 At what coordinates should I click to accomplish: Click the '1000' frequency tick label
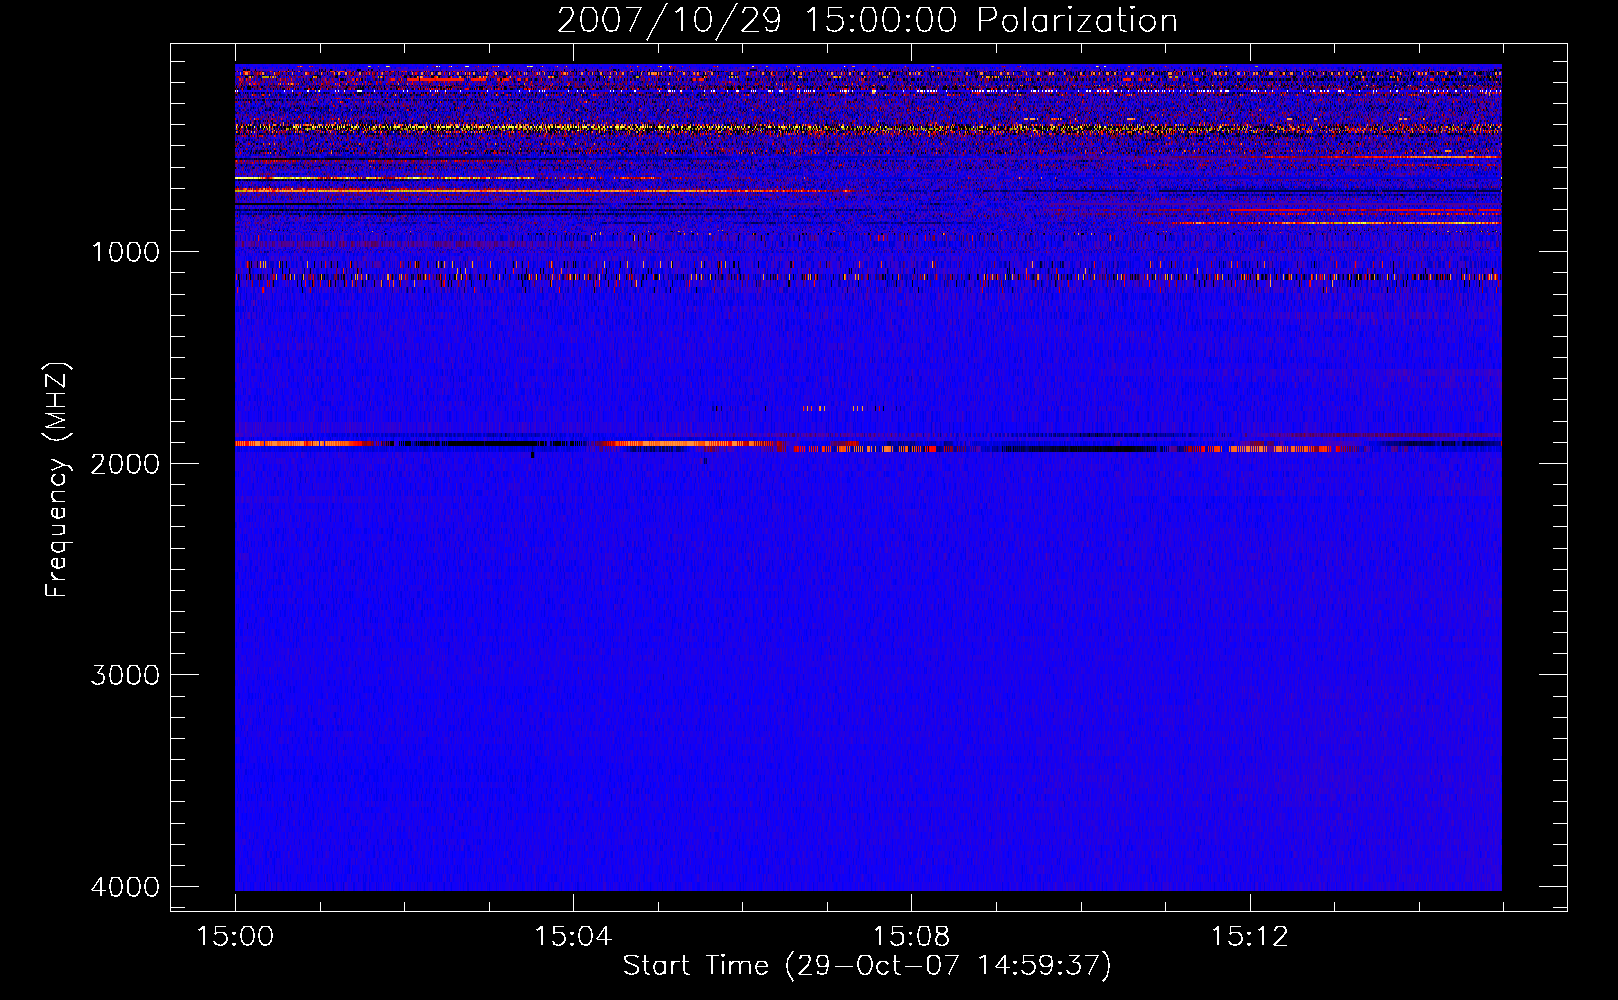[x=125, y=252]
